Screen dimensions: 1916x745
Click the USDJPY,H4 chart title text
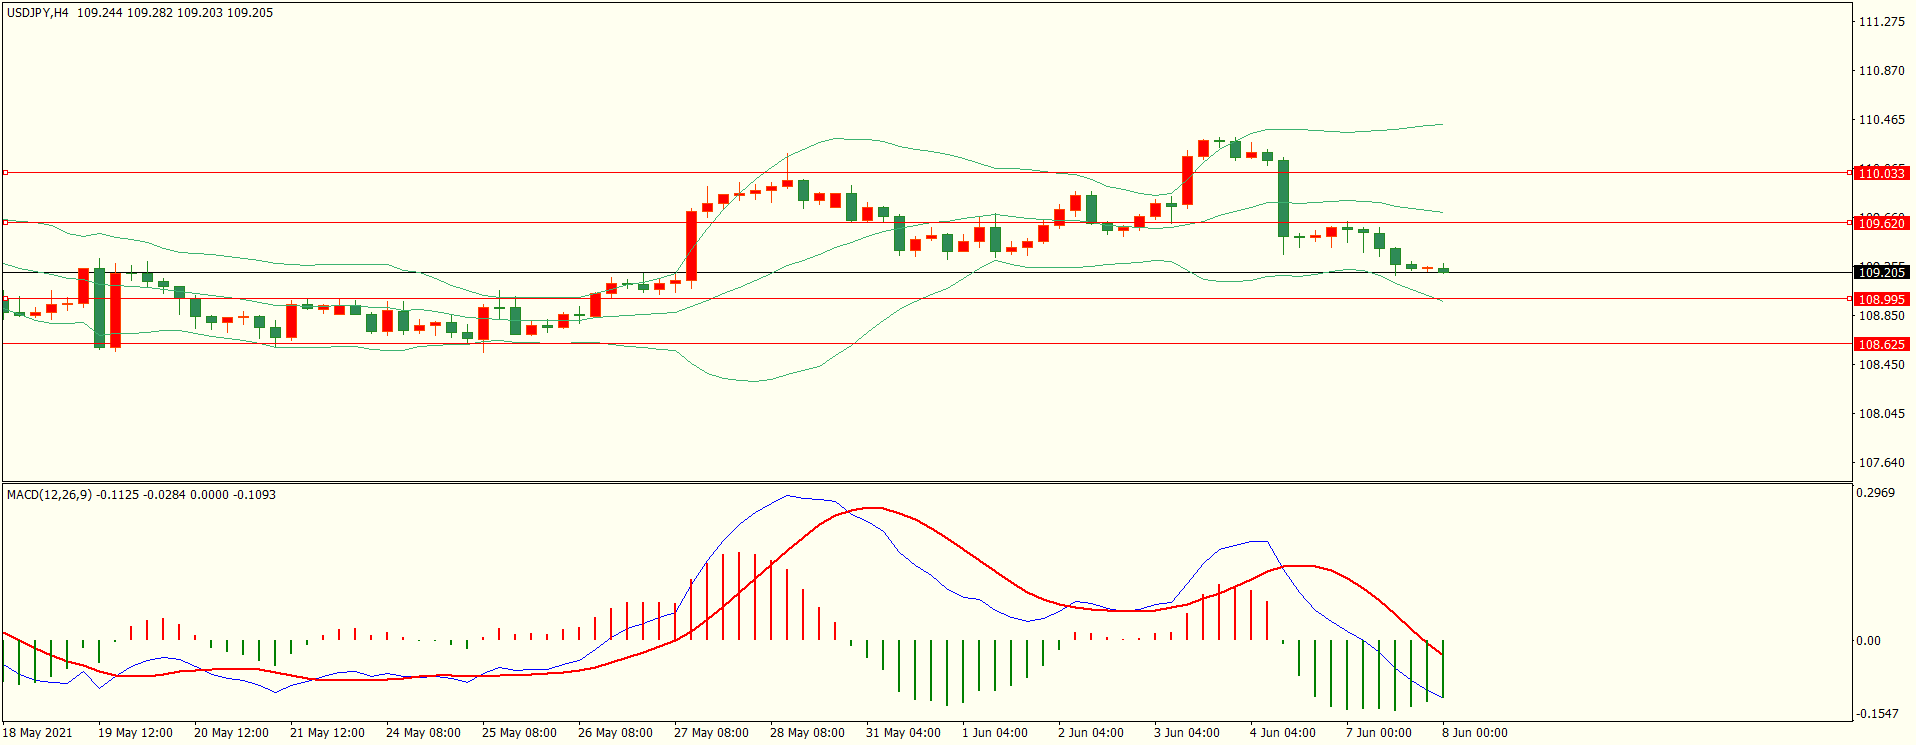click(38, 13)
